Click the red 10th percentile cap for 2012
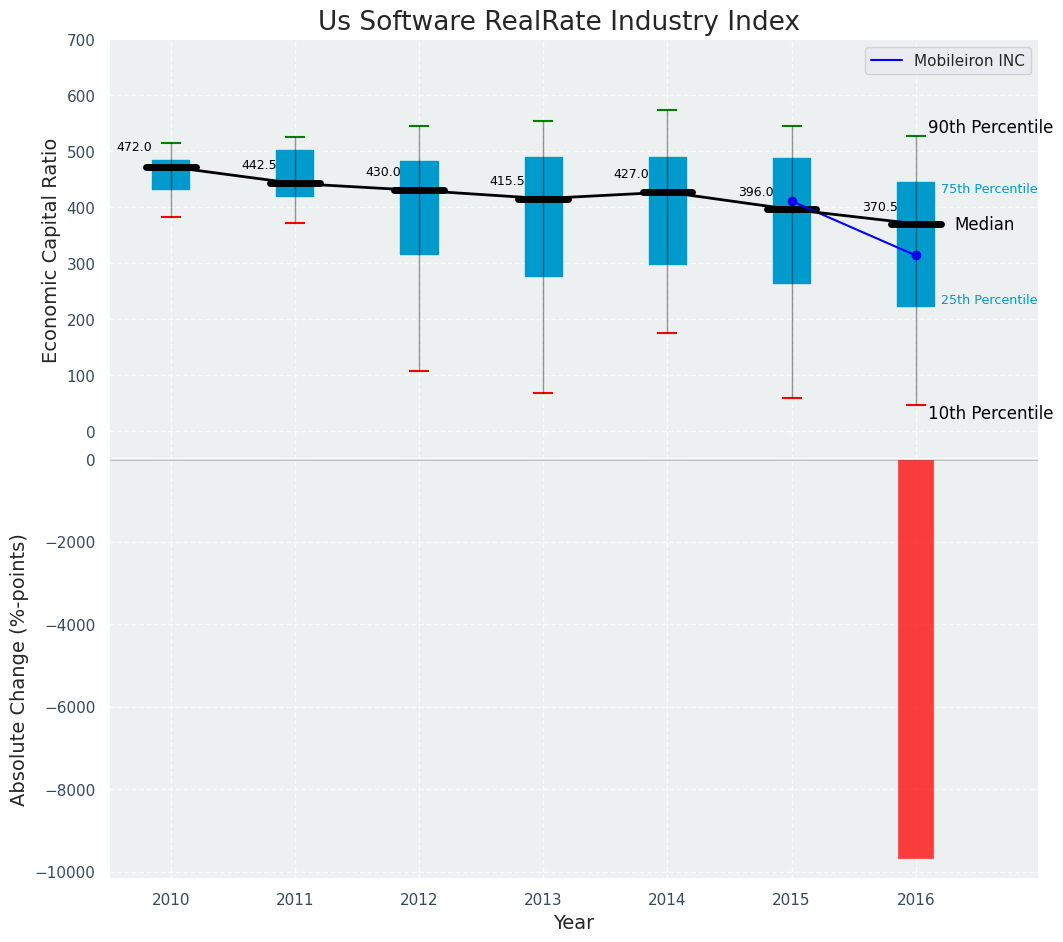 click(x=419, y=371)
